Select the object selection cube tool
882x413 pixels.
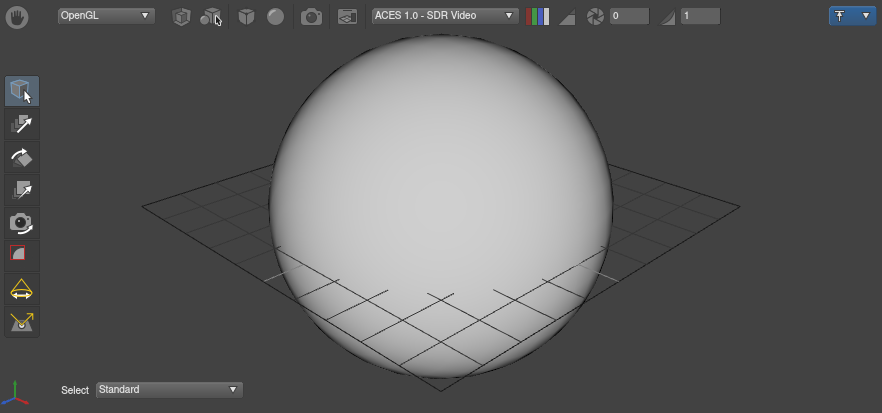22,91
